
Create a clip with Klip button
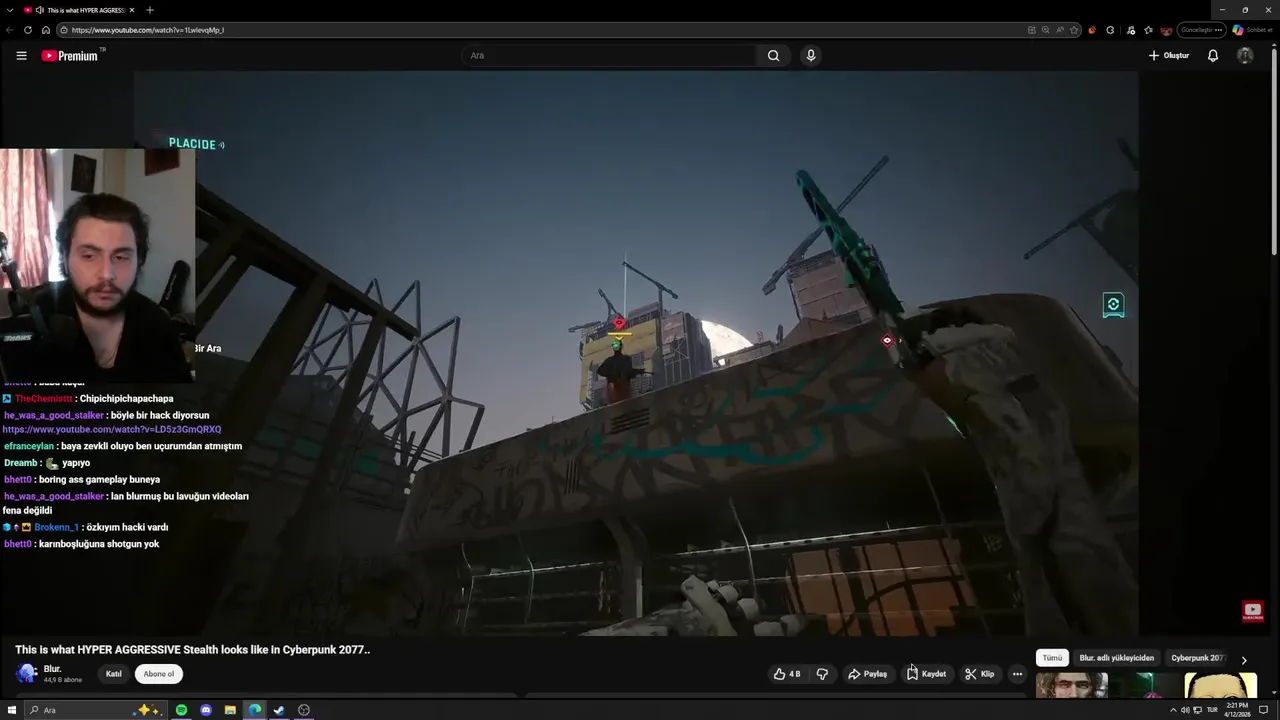point(980,674)
